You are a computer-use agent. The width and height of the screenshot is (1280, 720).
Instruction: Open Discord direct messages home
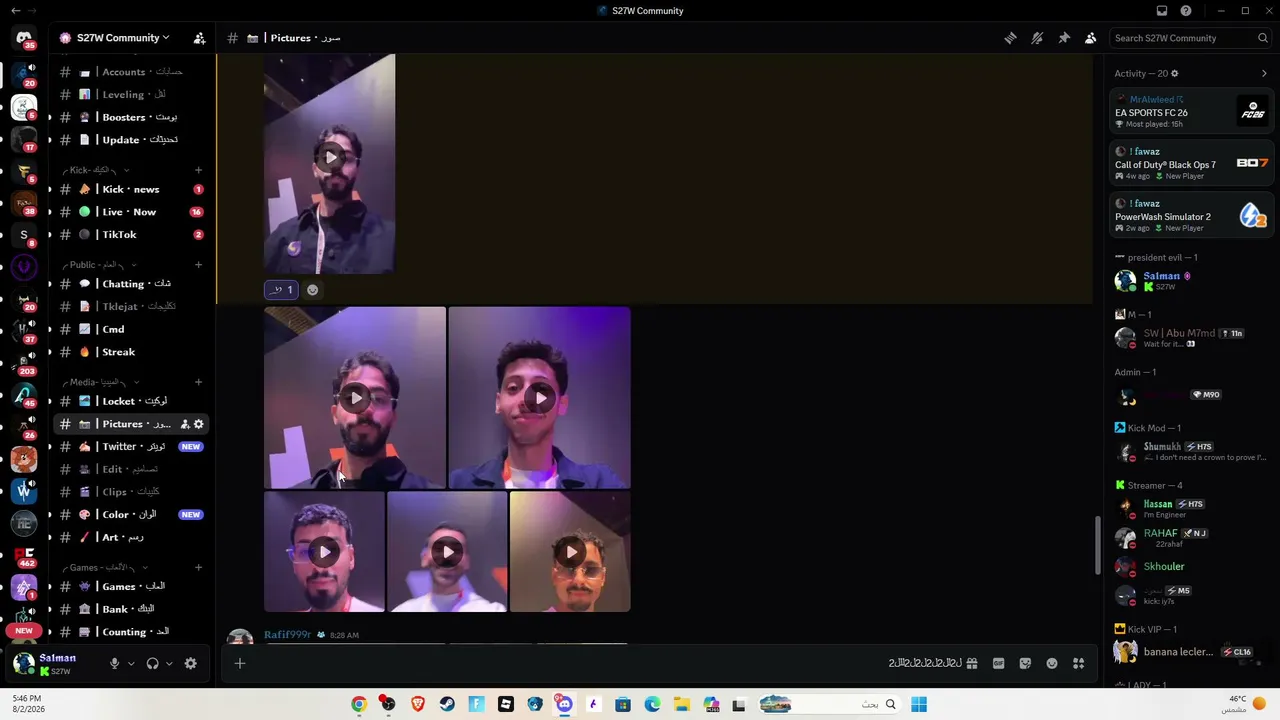[24, 38]
